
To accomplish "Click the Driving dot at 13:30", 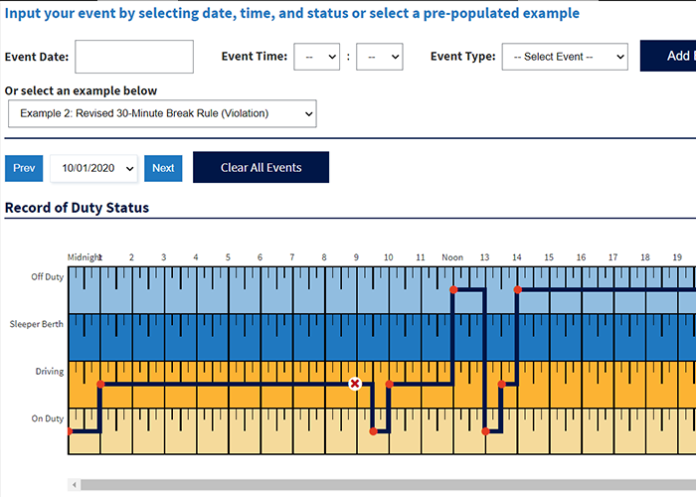I will [x=501, y=384].
